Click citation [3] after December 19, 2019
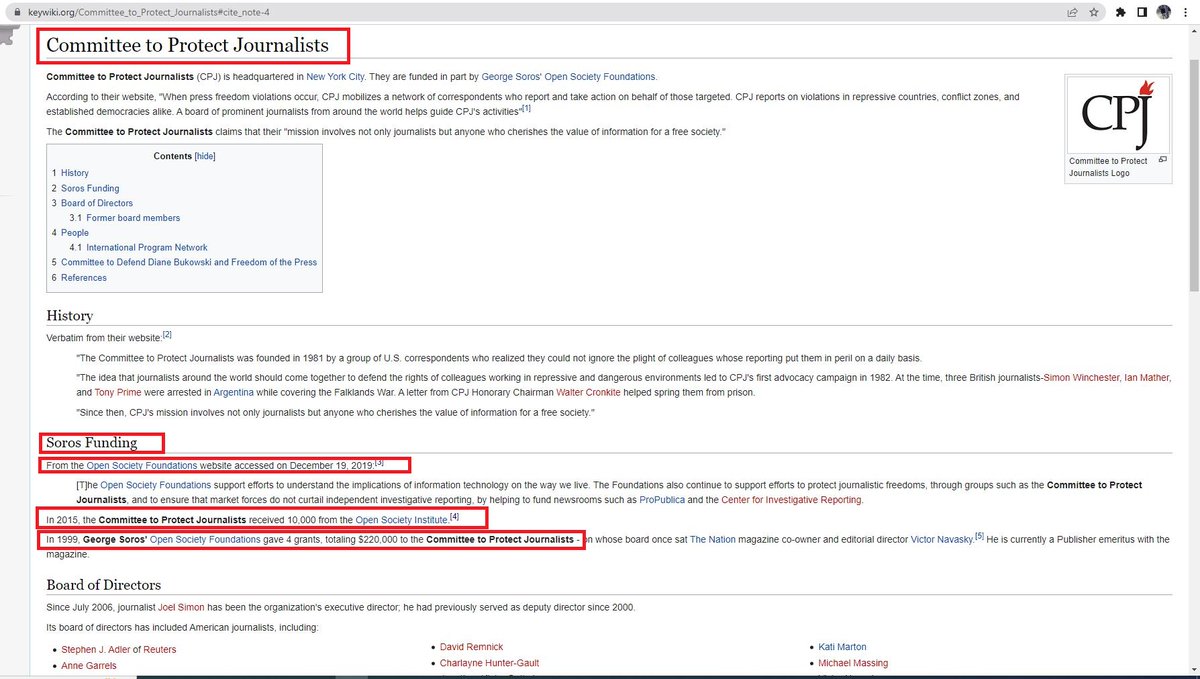Screen dimensions: 1200x679 pyautogui.click(x=379, y=464)
